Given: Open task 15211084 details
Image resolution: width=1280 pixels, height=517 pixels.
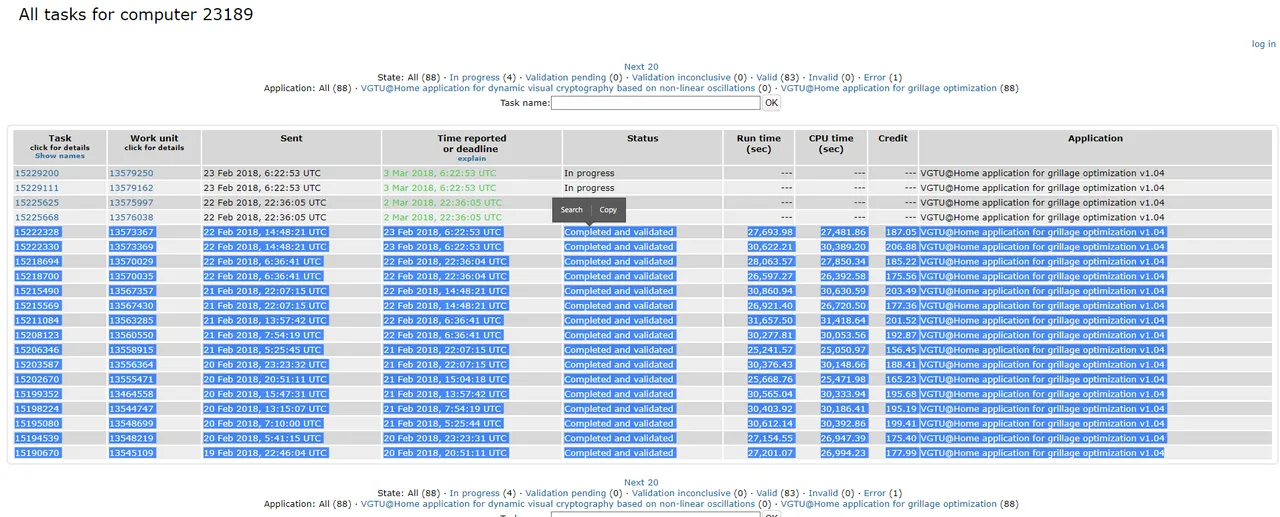Looking at the screenshot, I should point(37,320).
